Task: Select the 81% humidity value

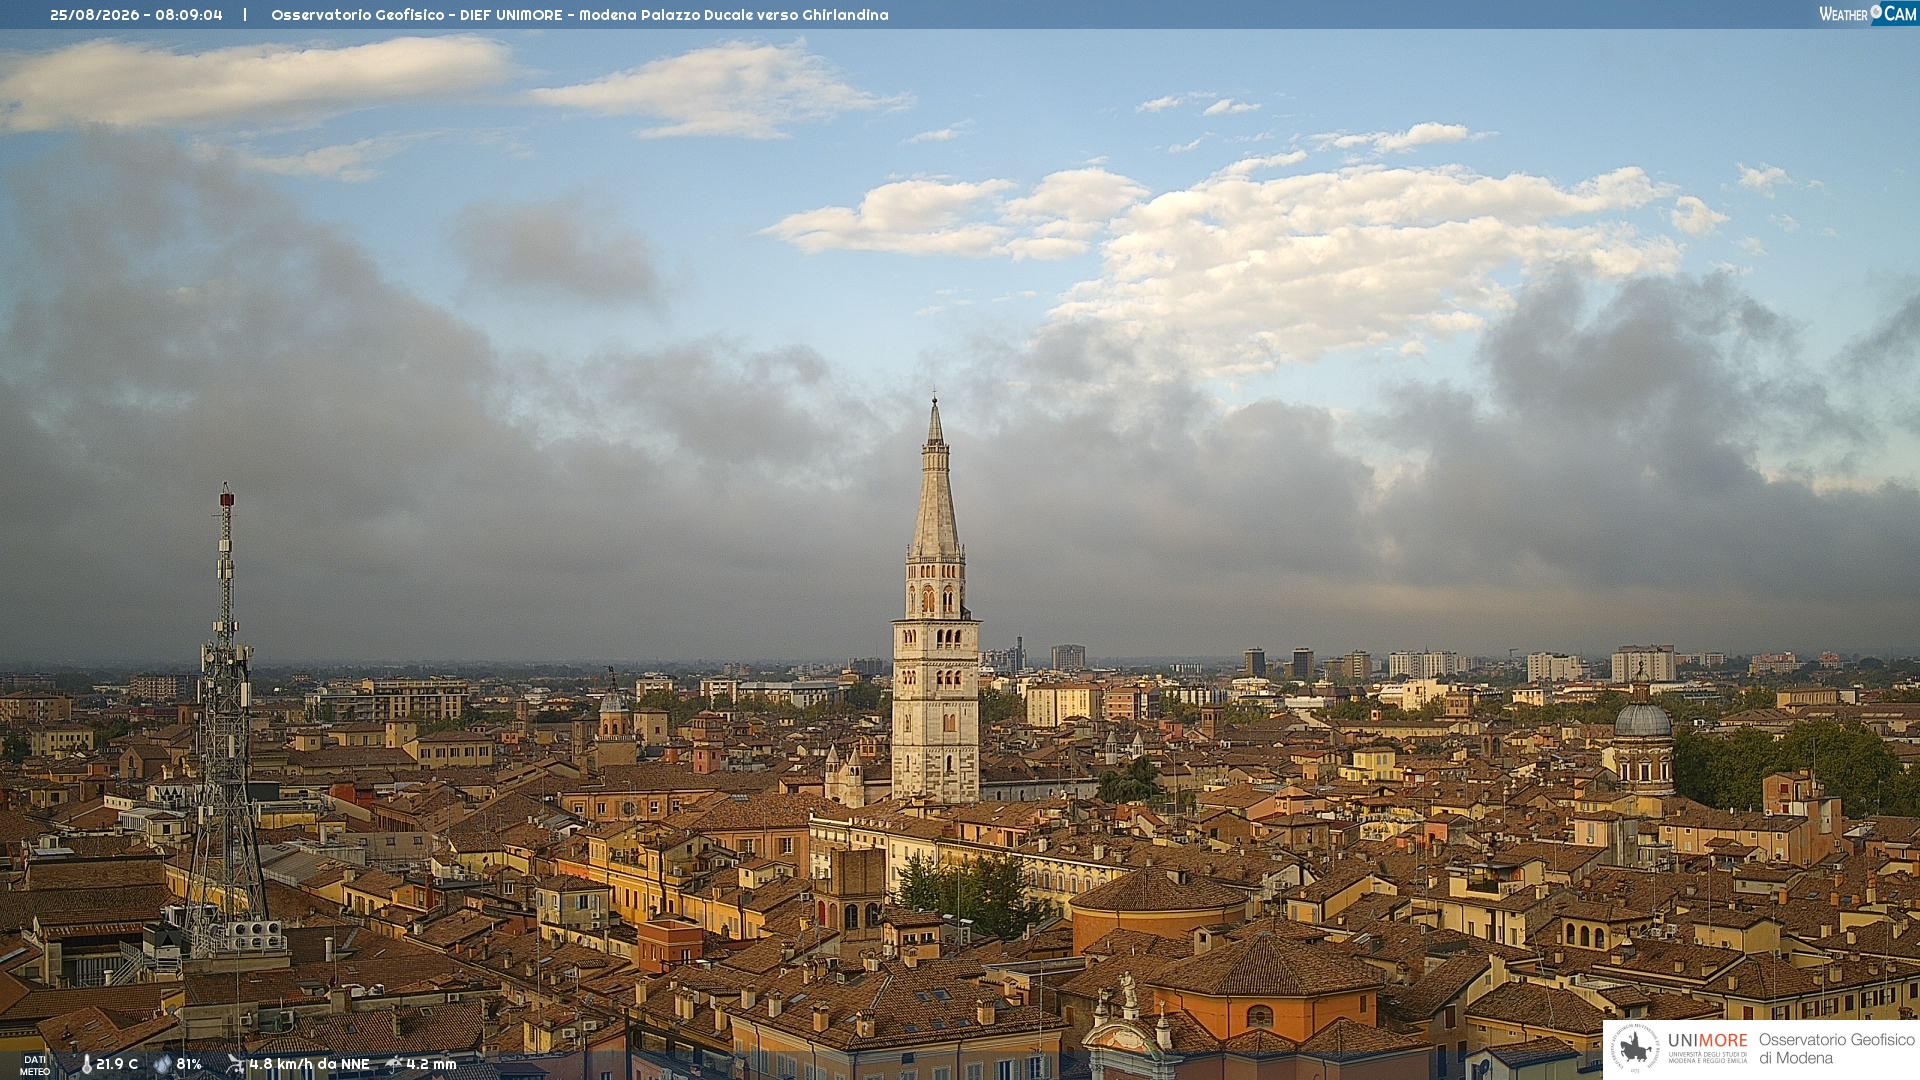Action: (189, 1064)
